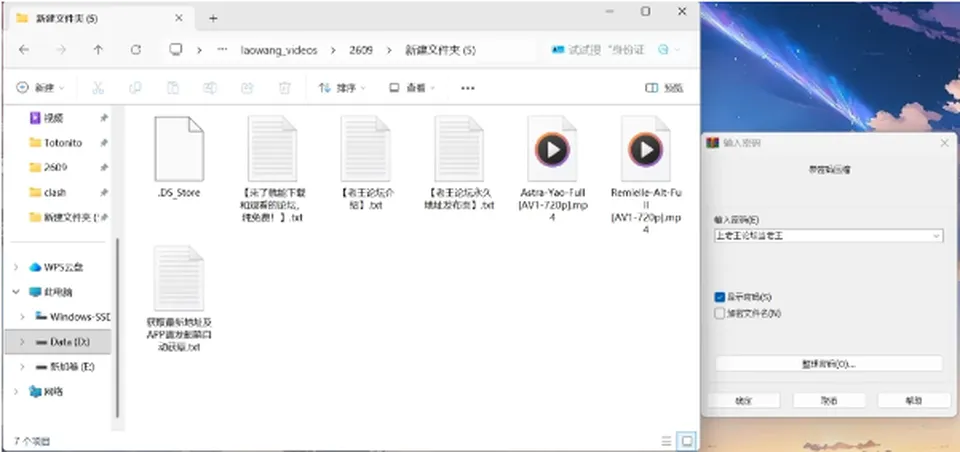Screen dimensions: 960x452
Task: Expand the Data (D:) drive node
Action: click(x=23, y=342)
